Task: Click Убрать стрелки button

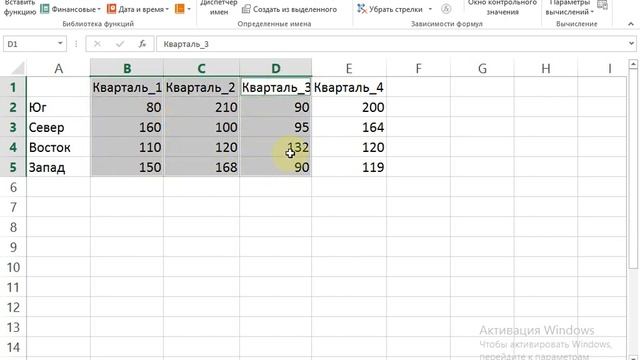Action: click(x=389, y=9)
